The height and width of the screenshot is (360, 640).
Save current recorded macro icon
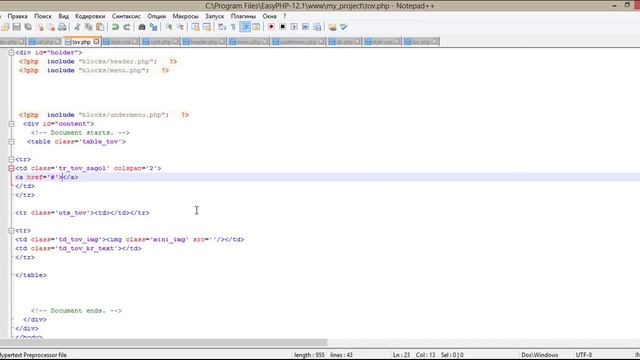(317, 27)
